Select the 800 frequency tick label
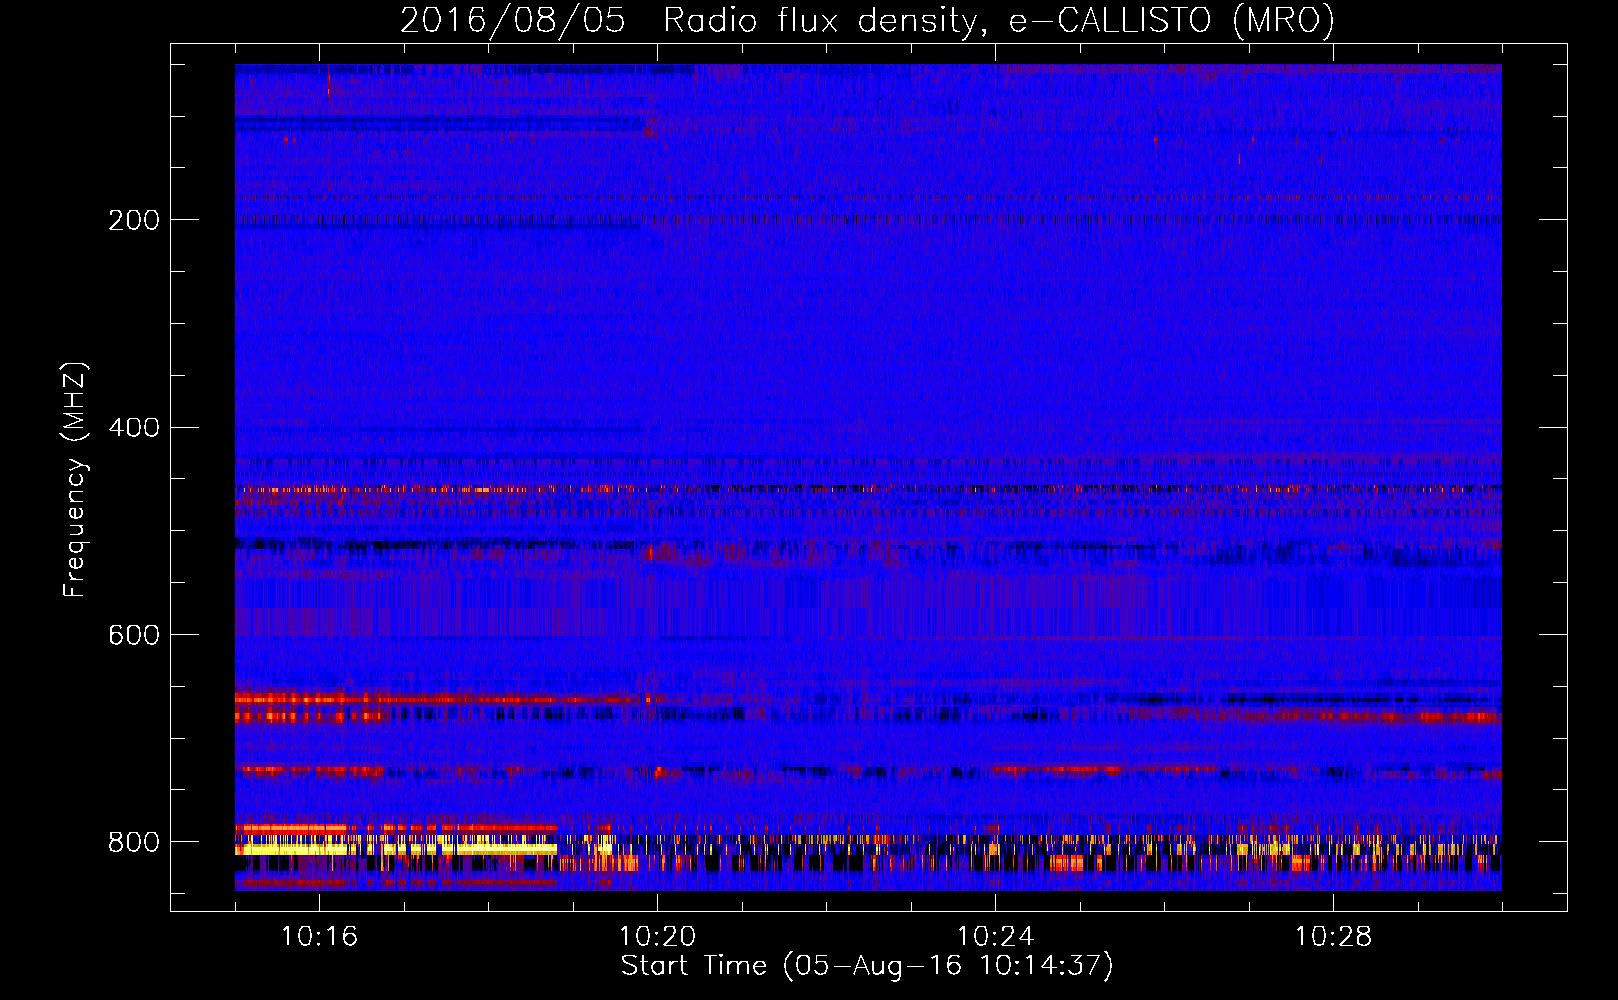The image size is (1618, 1000). (134, 843)
